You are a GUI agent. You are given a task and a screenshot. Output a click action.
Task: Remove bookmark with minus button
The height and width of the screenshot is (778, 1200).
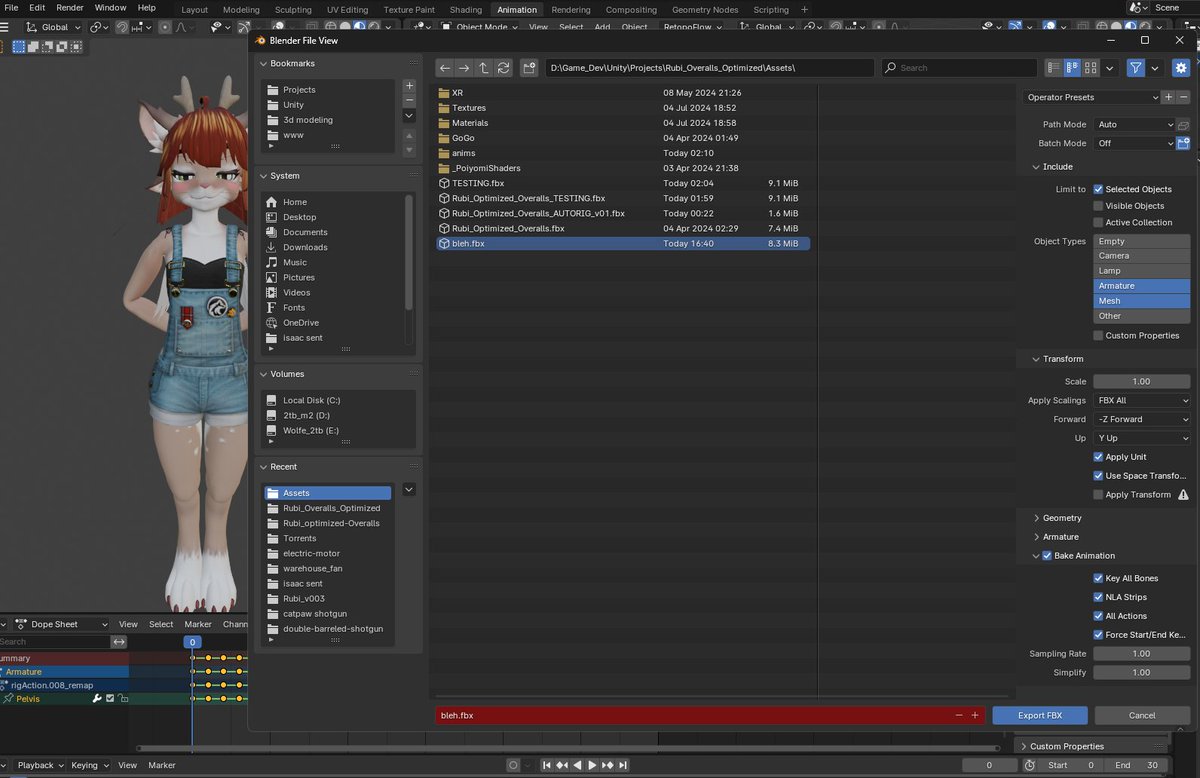coord(409,101)
